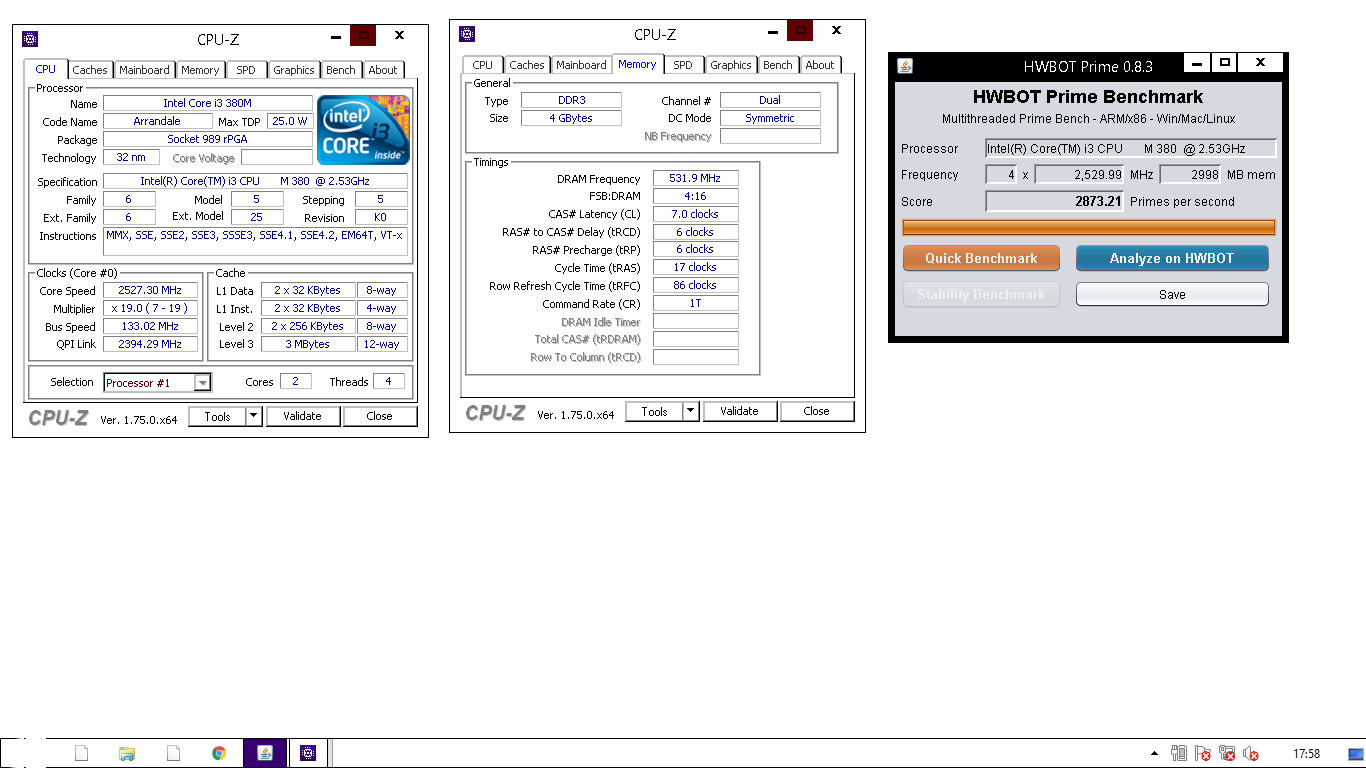Screen dimensions: 1366x768
Task: Click the Bus Speed value 133.02 MHz
Action: pyautogui.click(x=150, y=326)
